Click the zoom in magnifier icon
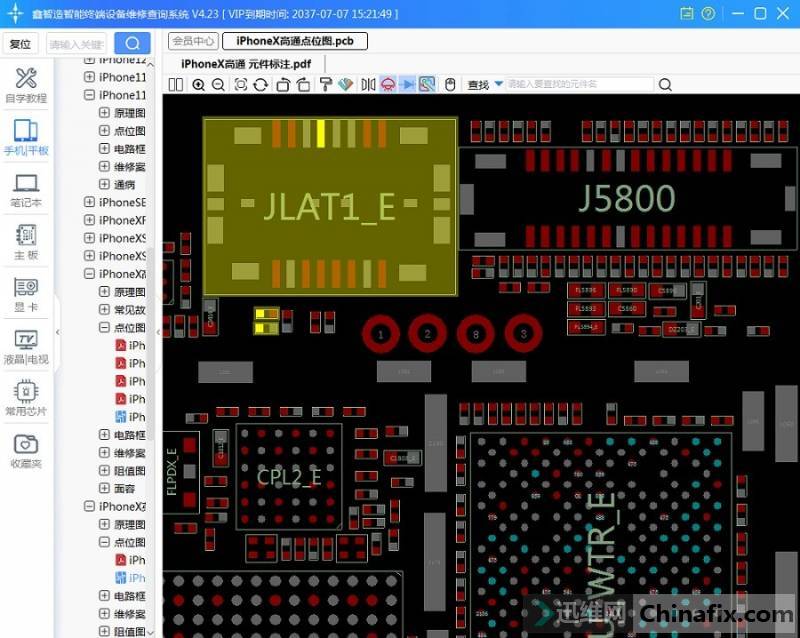 point(198,85)
